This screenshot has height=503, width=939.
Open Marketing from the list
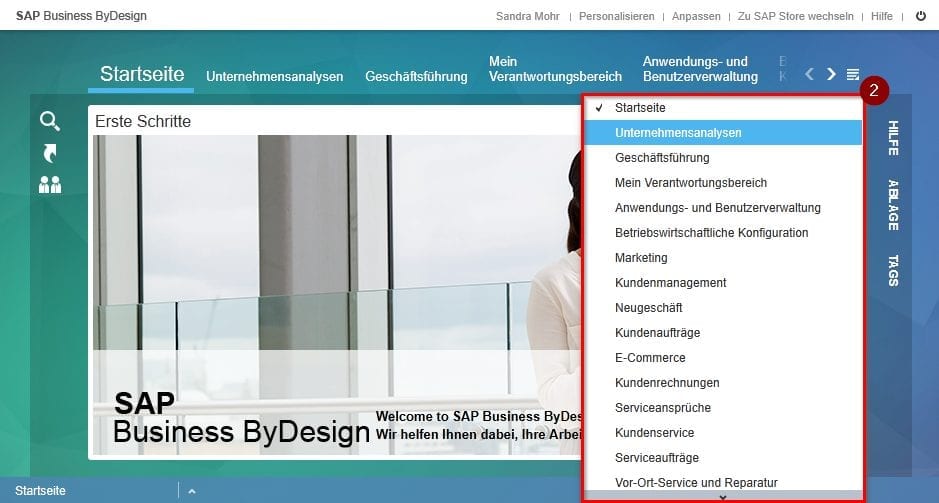(x=723, y=257)
